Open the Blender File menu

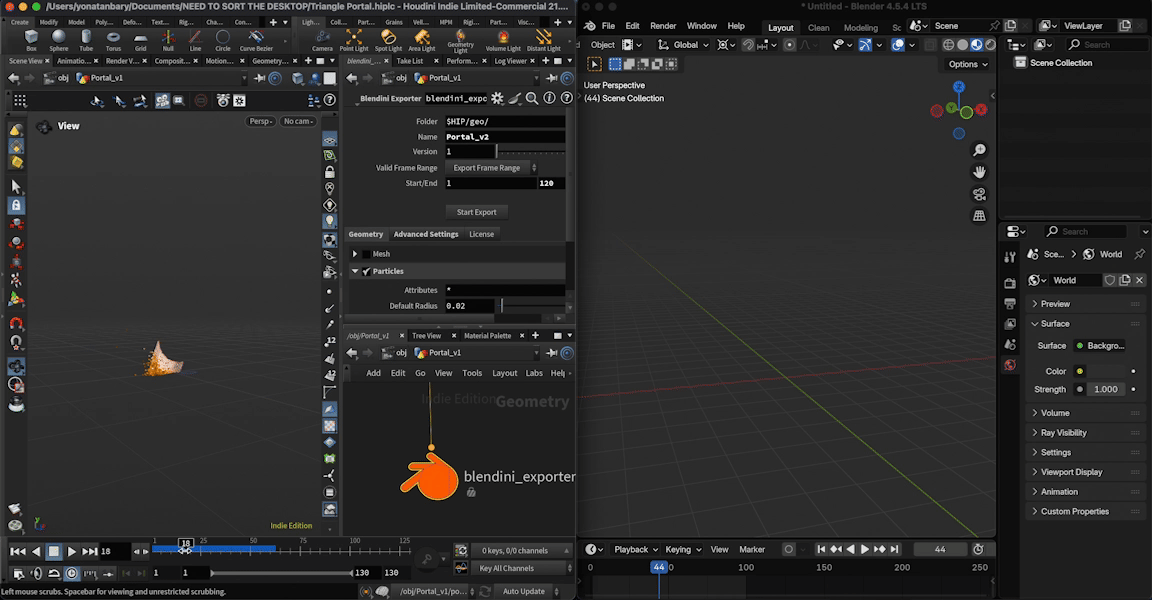click(x=608, y=26)
